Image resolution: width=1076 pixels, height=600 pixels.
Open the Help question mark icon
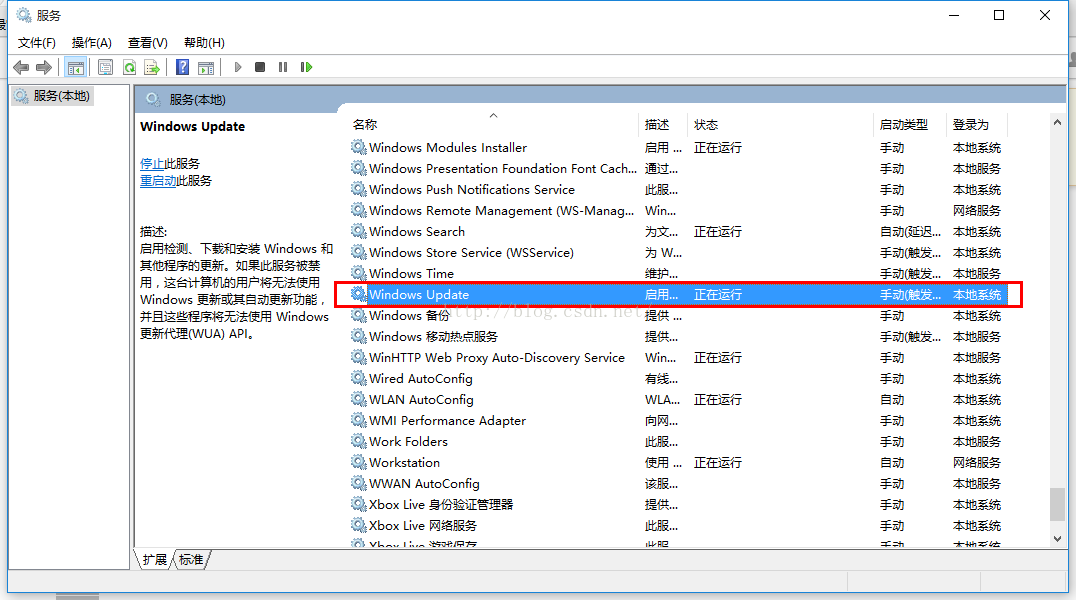pos(183,67)
